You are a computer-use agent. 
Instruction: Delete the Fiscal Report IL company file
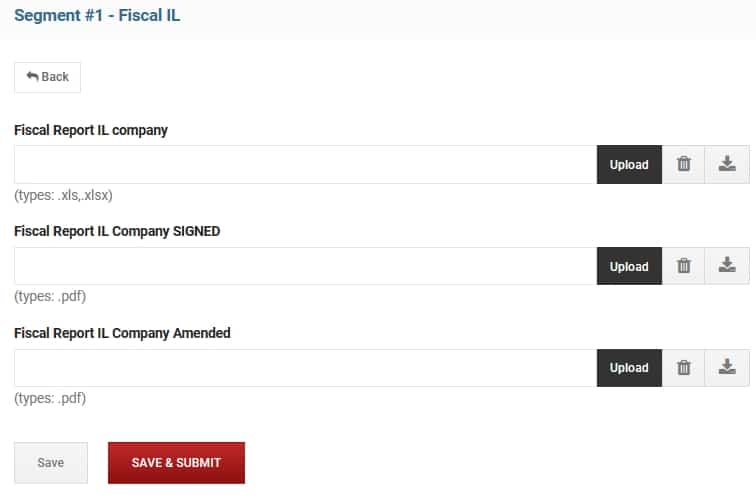pos(683,164)
